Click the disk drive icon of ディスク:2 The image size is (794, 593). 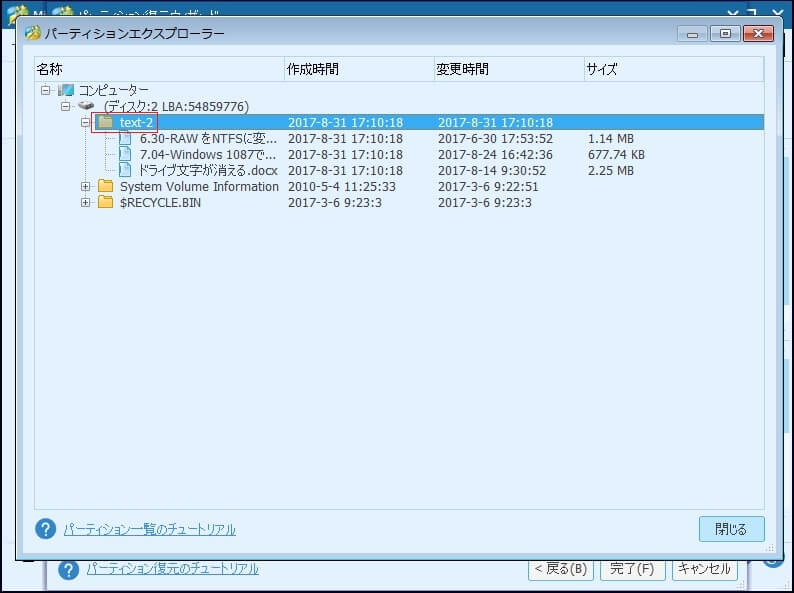point(86,105)
